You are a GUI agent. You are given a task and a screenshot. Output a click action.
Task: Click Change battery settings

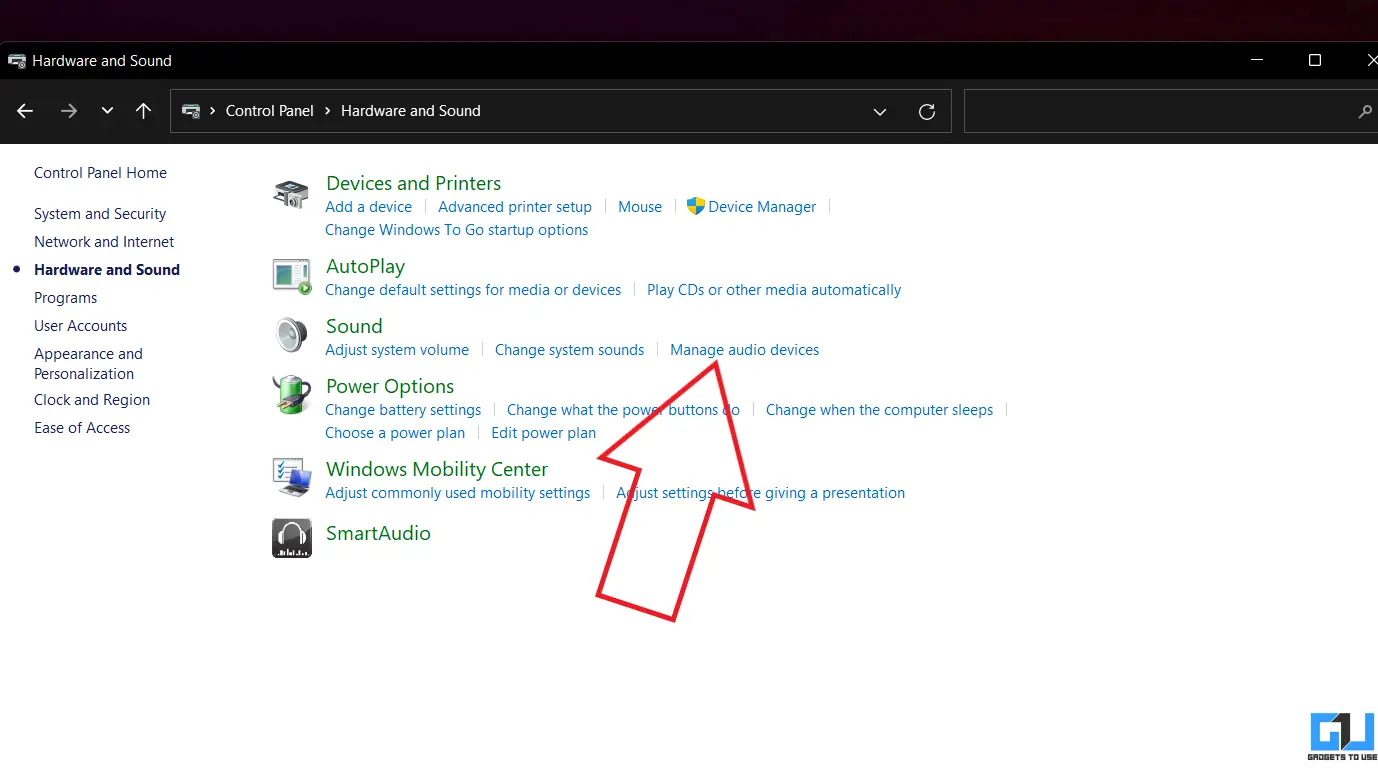click(x=403, y=410)
